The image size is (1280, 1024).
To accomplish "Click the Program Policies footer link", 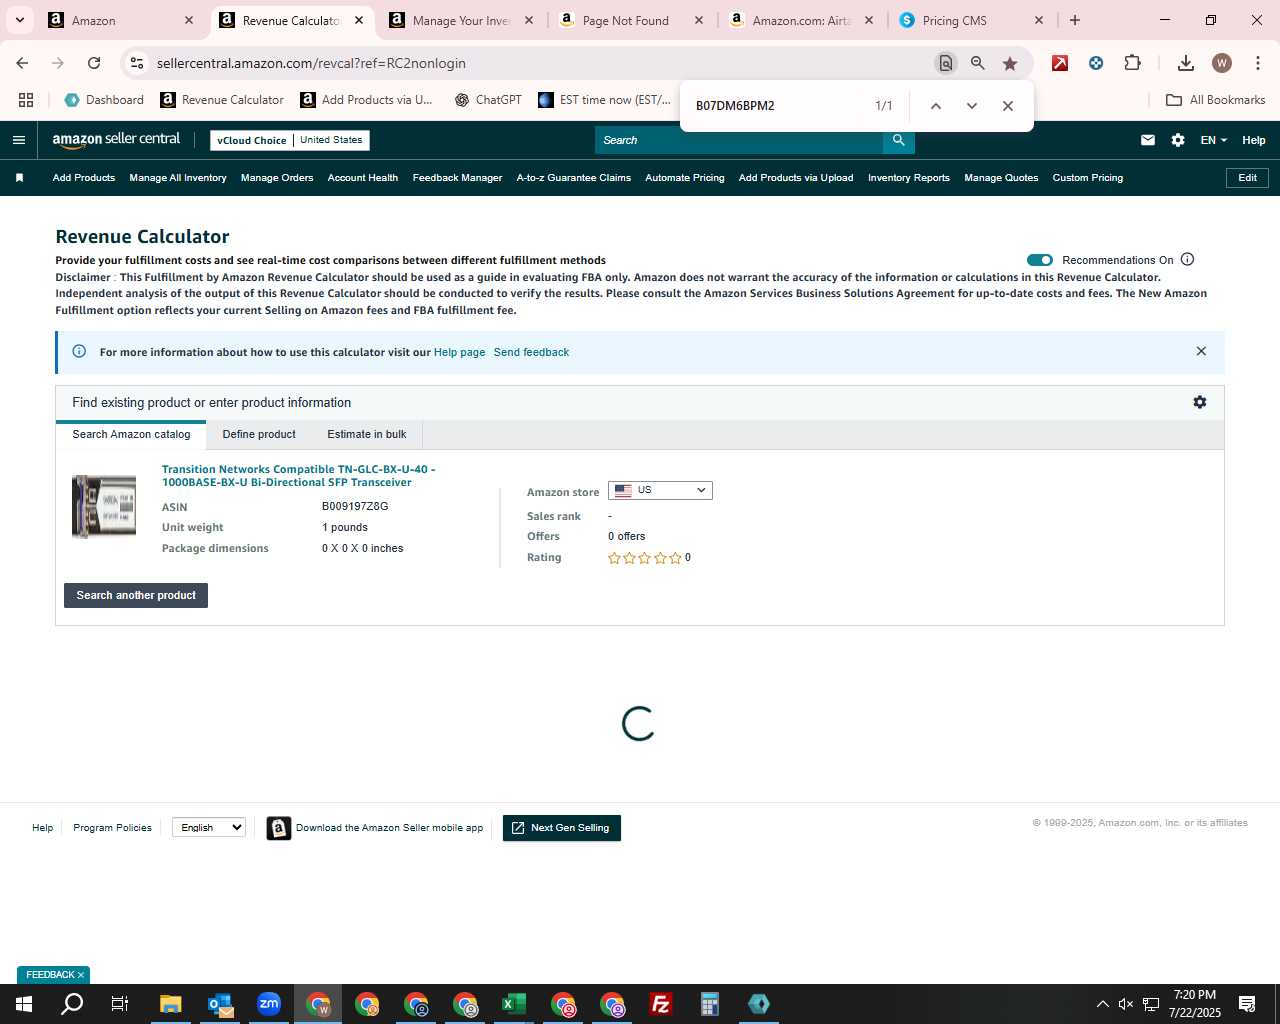I will click(x=112, y=827).
